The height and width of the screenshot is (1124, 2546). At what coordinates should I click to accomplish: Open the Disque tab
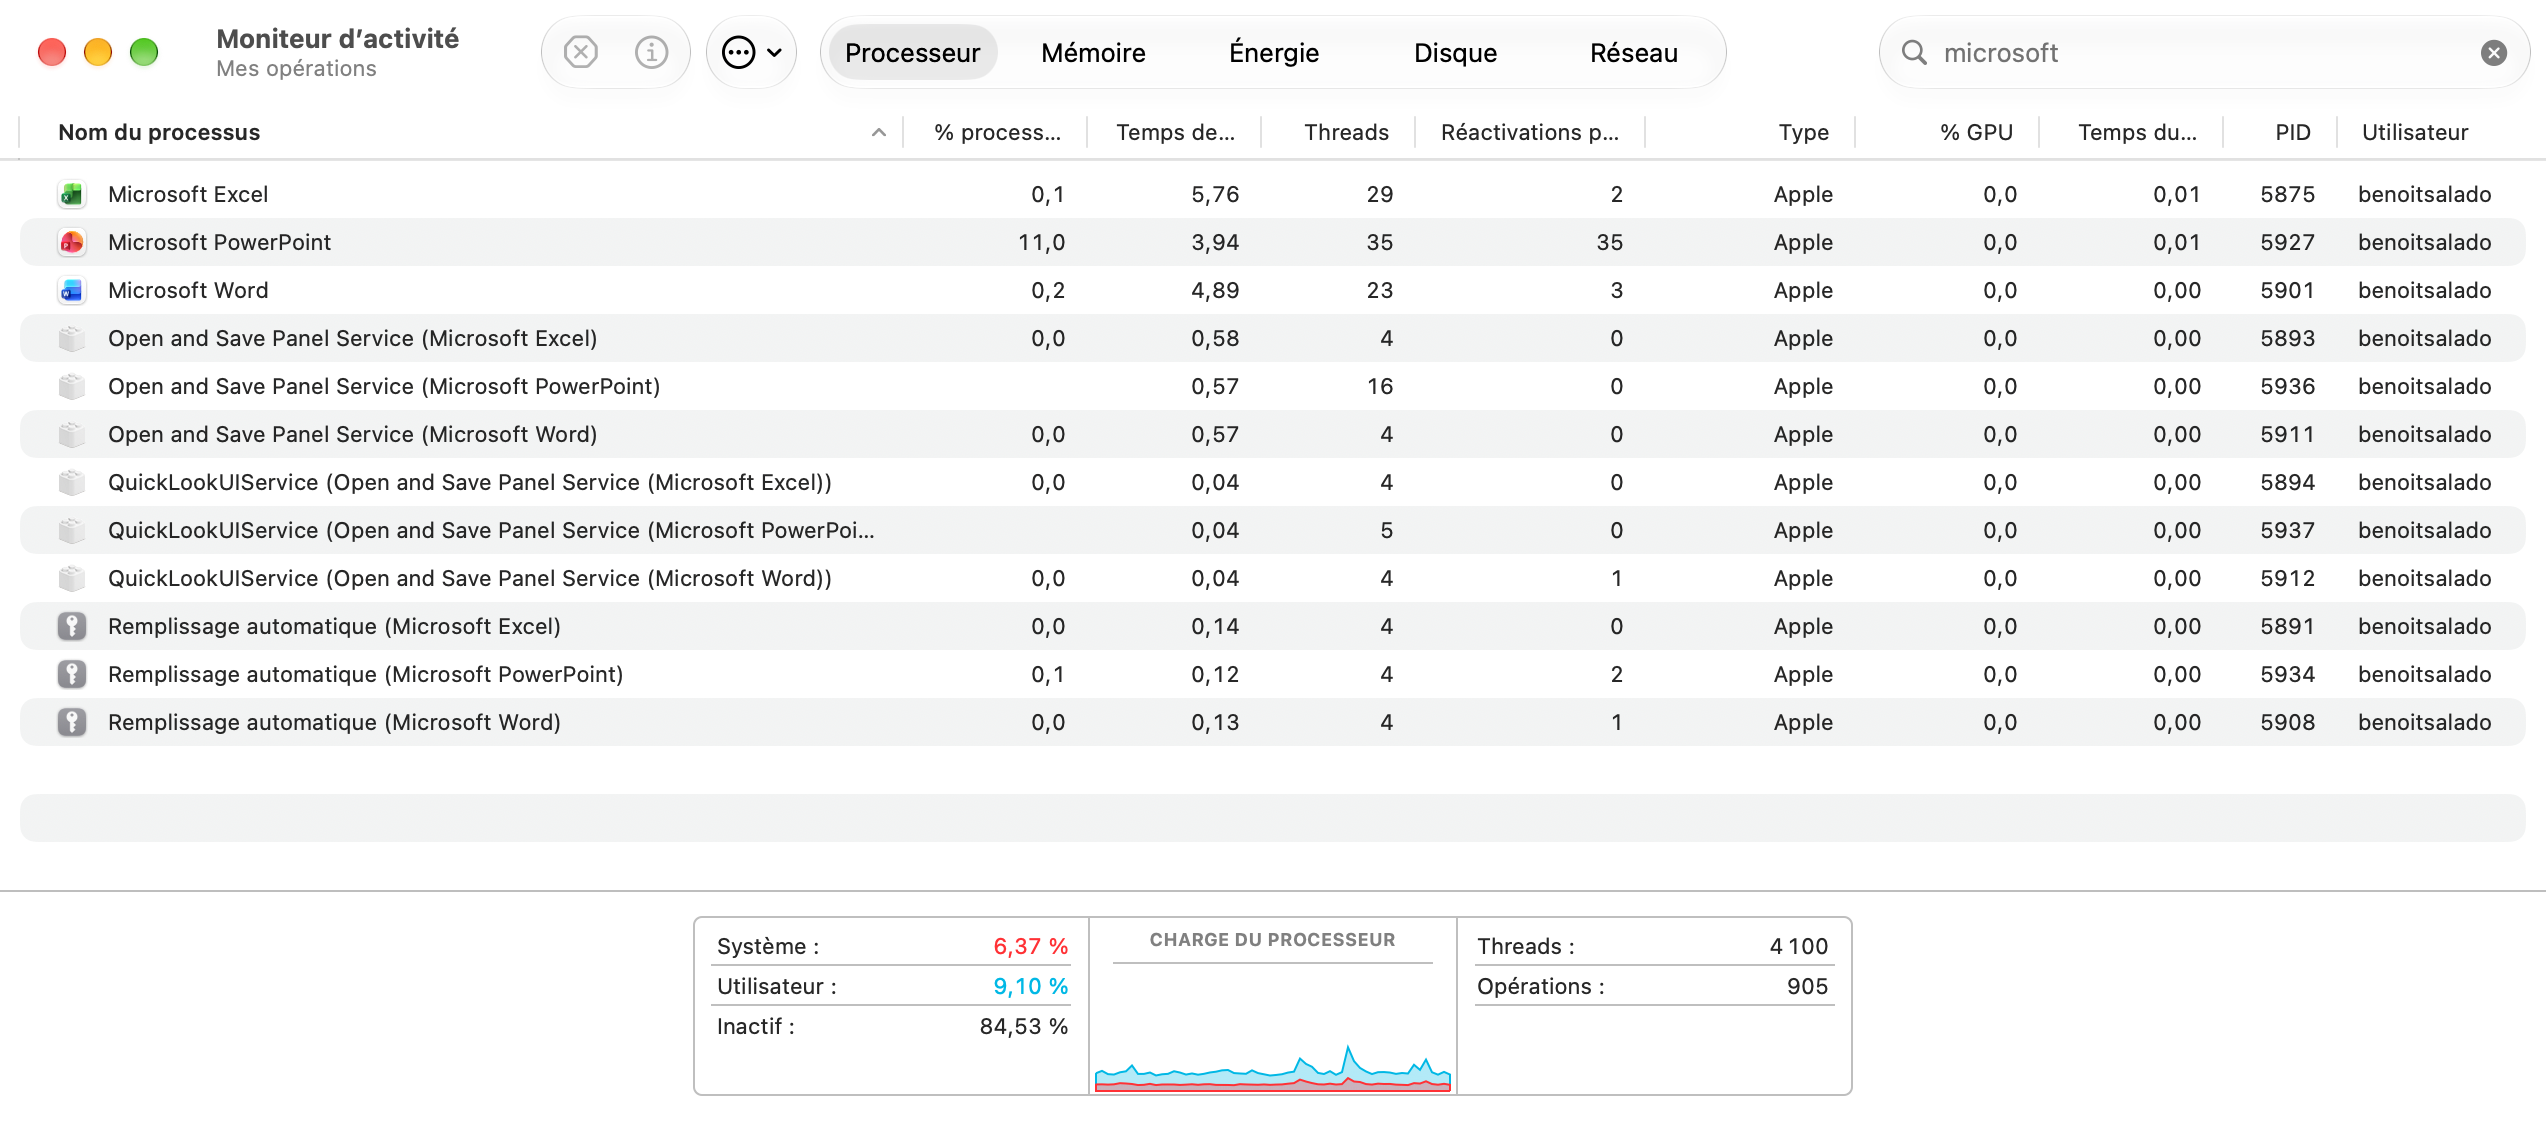tap(1455, 52)
